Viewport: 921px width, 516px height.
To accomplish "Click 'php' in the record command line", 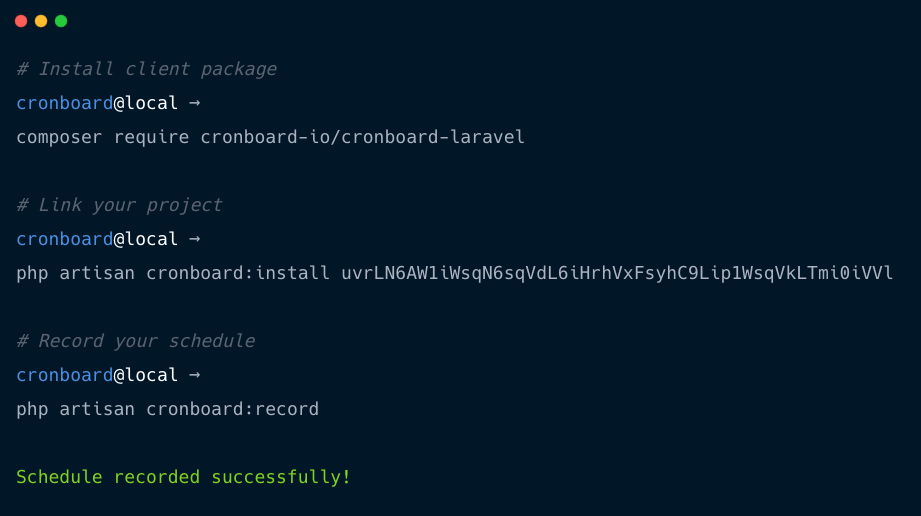I will click(x=32, y=409).
